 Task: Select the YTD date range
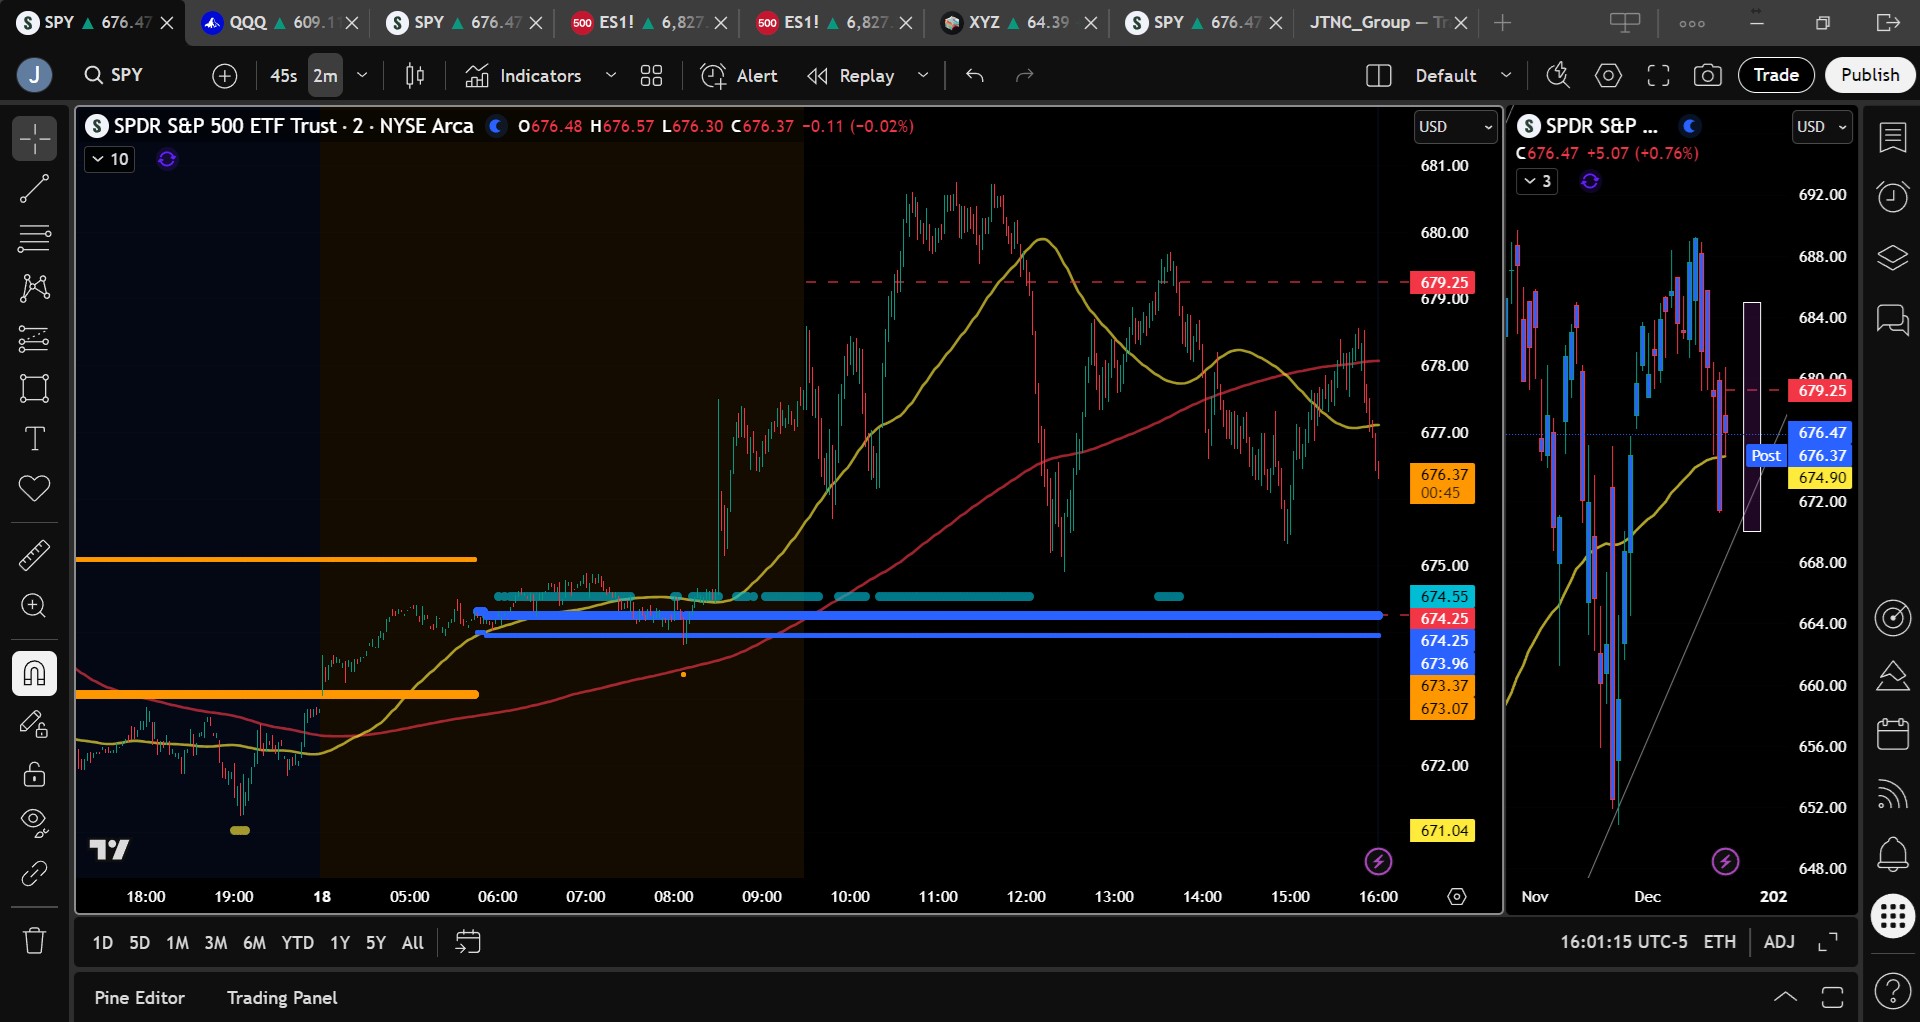point(297,943)
